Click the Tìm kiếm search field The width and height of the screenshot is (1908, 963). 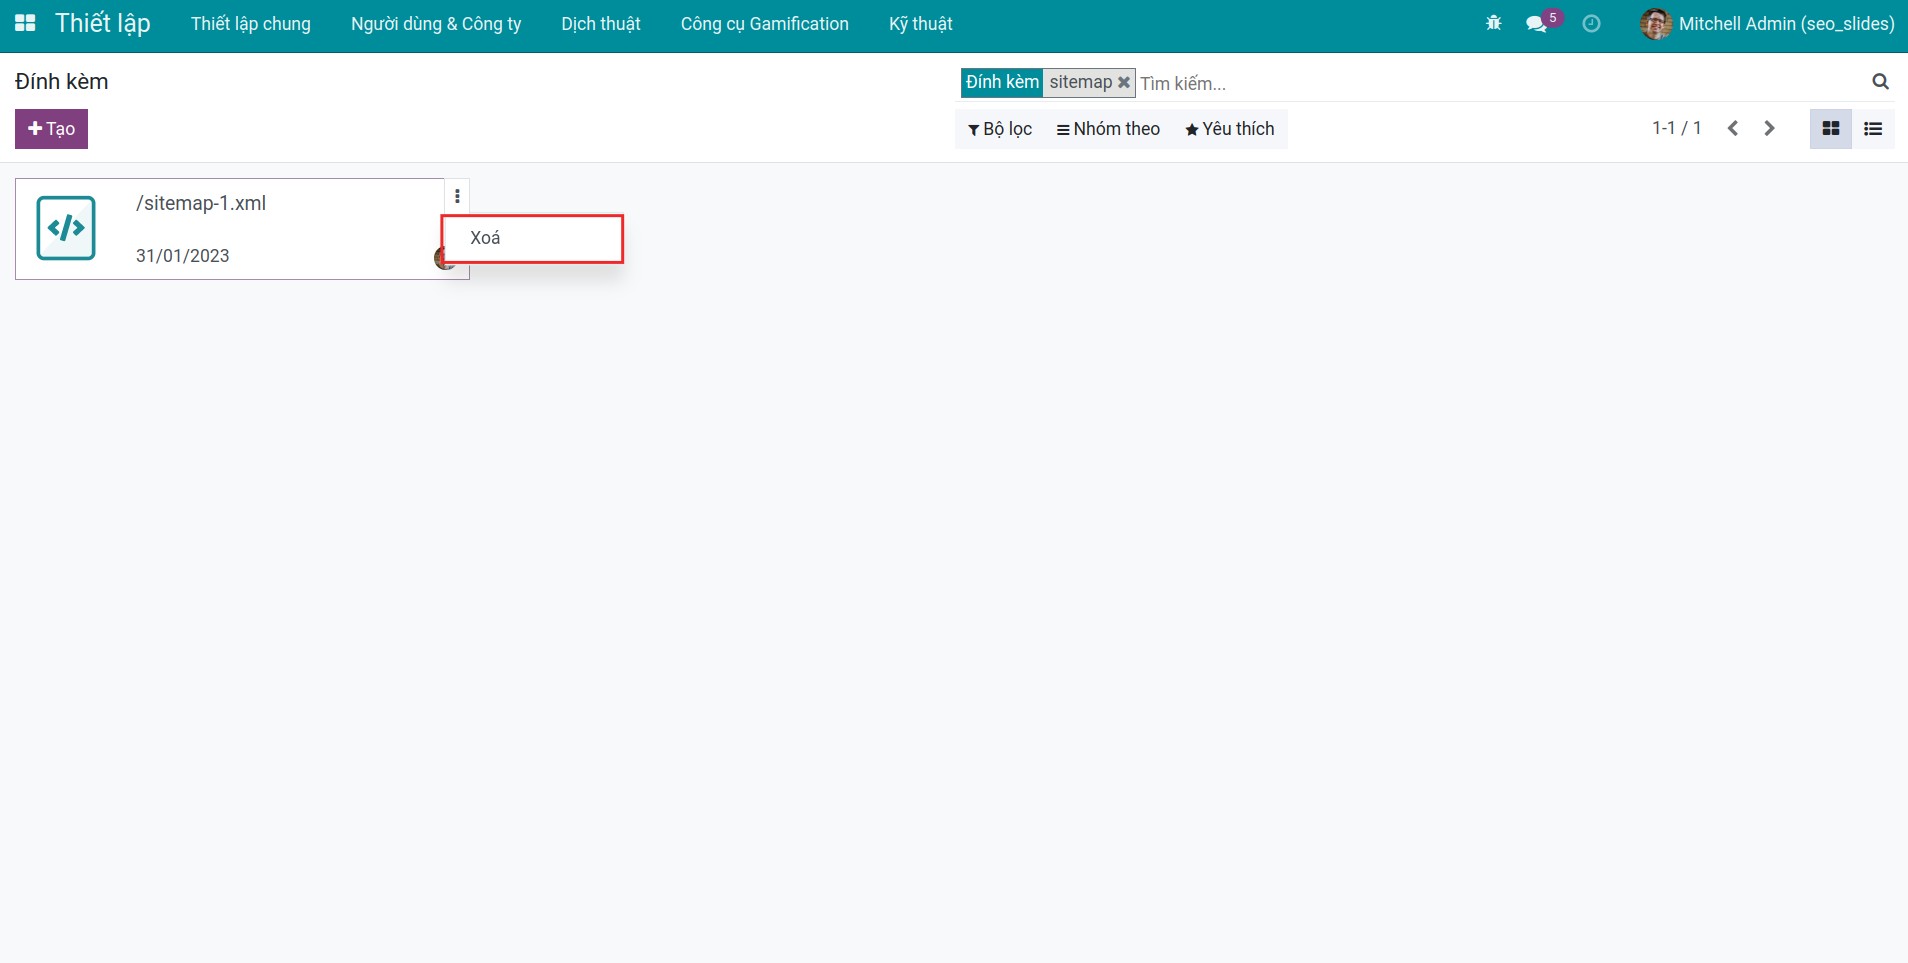1250,83
